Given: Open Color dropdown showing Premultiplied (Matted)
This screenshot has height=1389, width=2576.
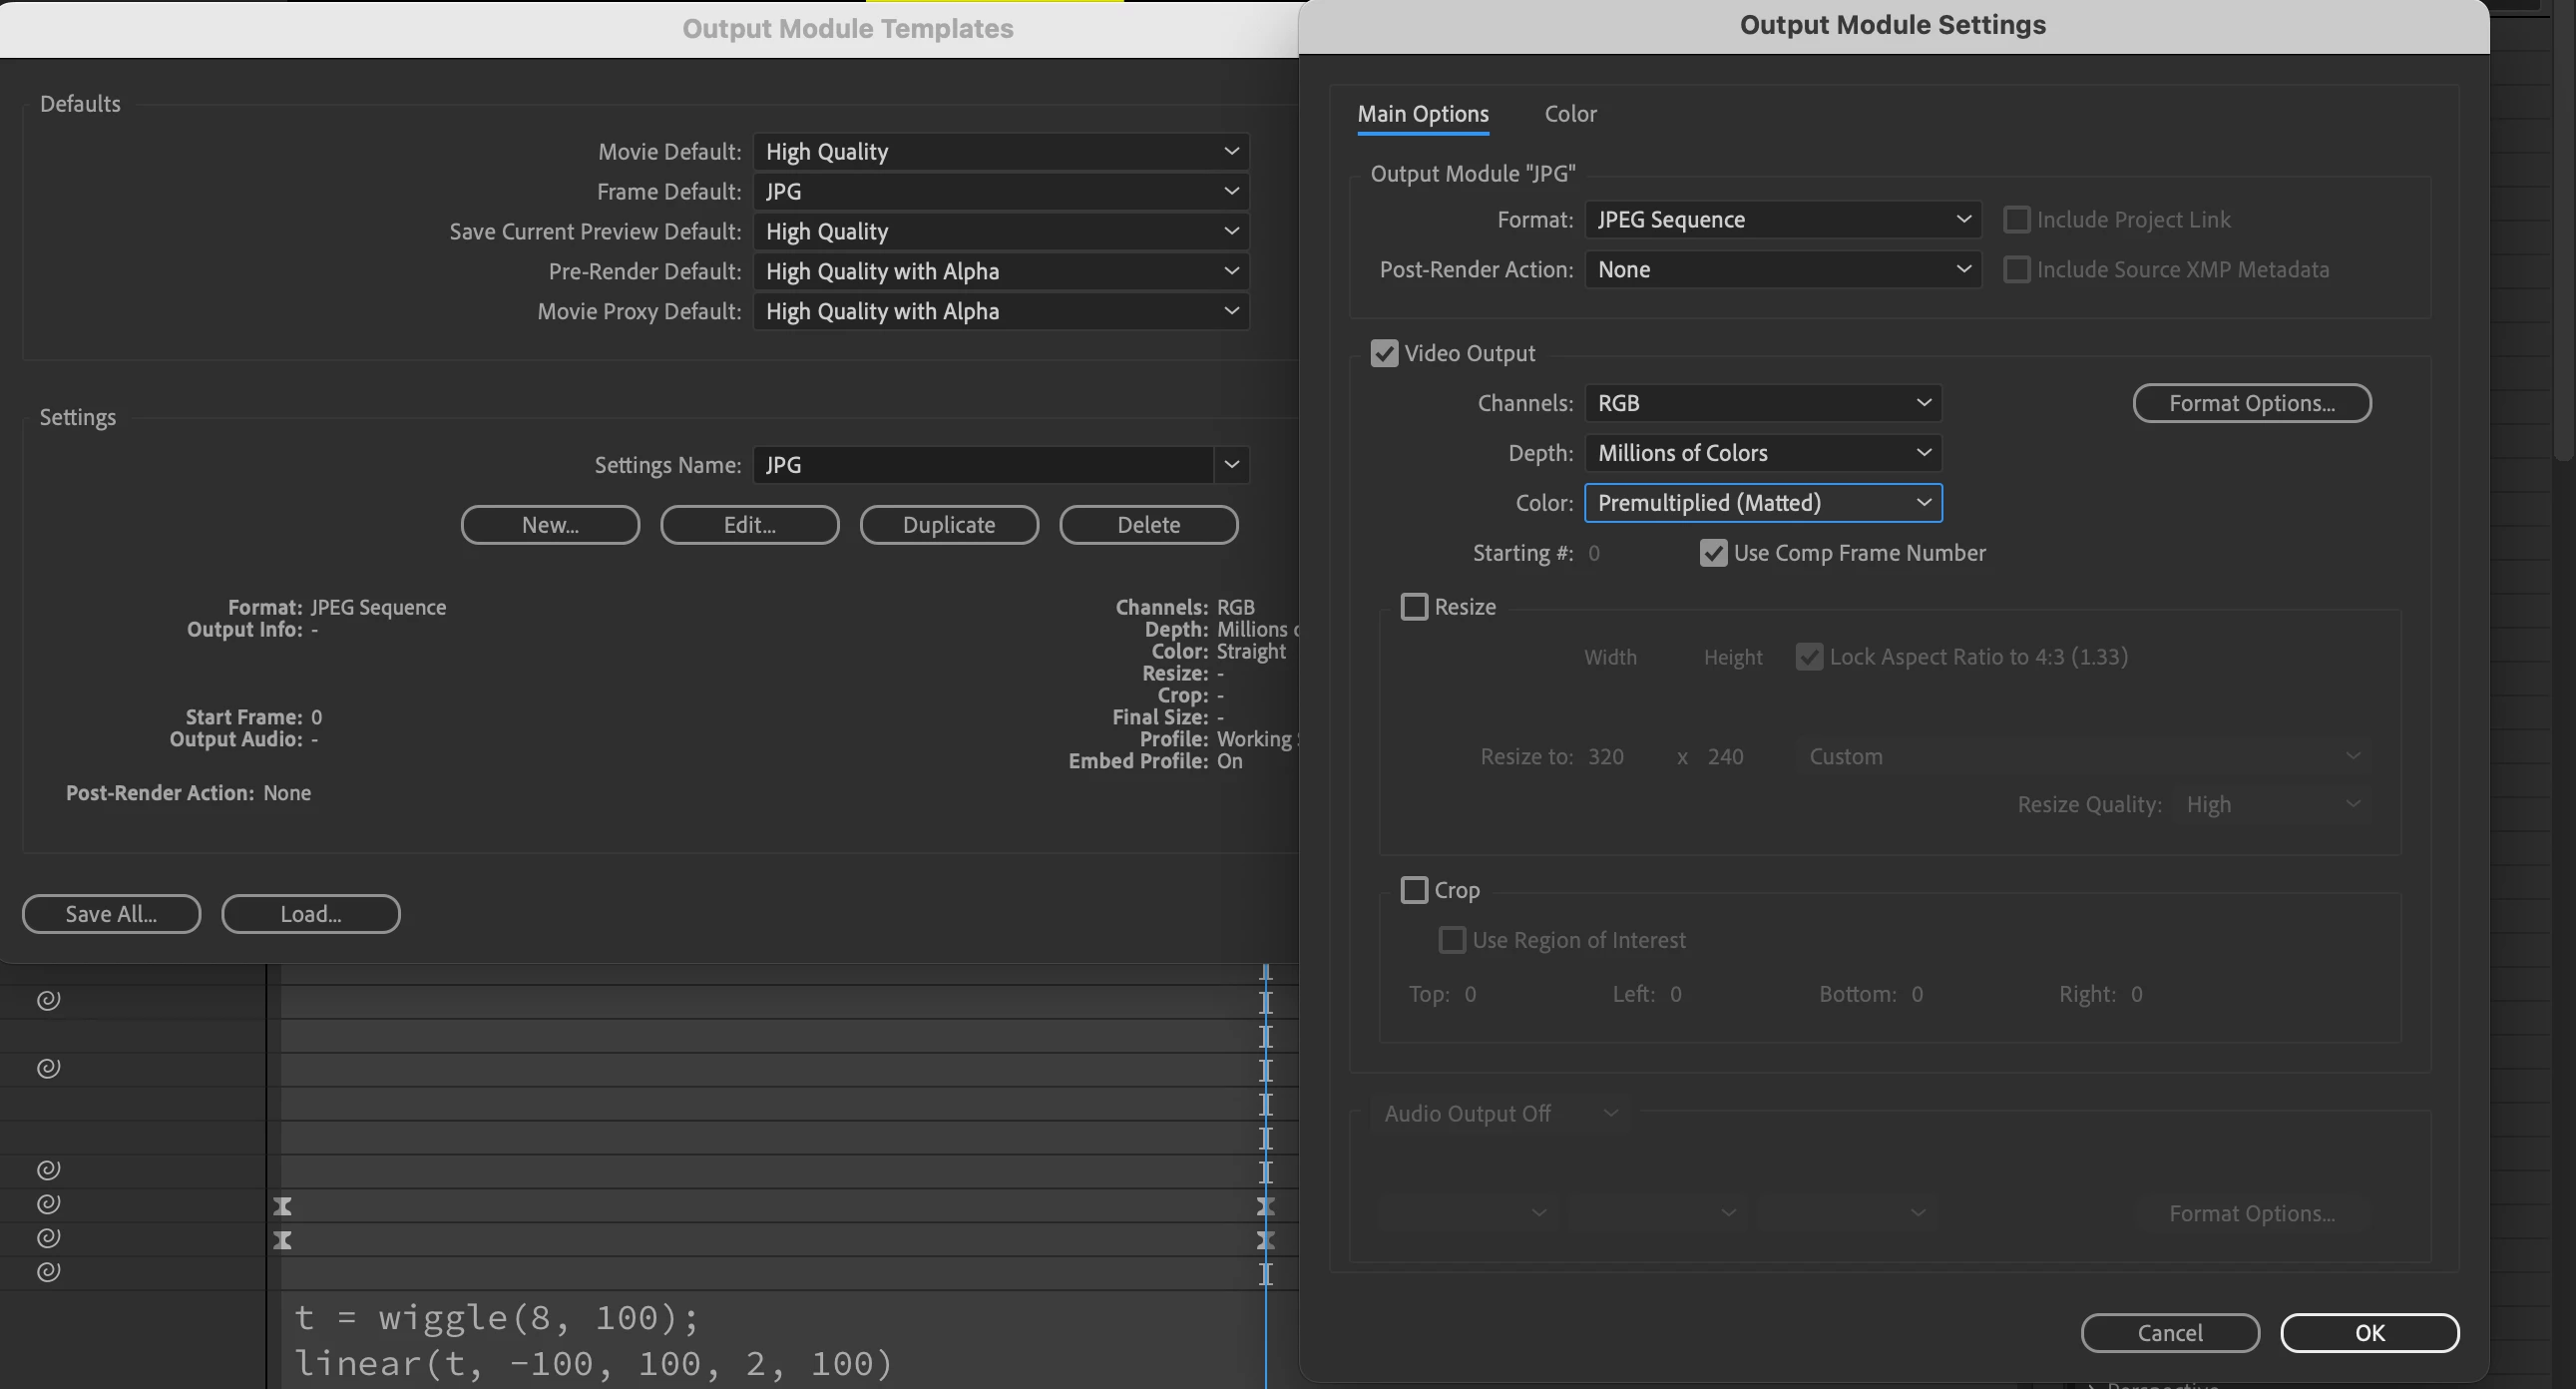Looking at the screenshot, I should click(x=1762, y=503).
